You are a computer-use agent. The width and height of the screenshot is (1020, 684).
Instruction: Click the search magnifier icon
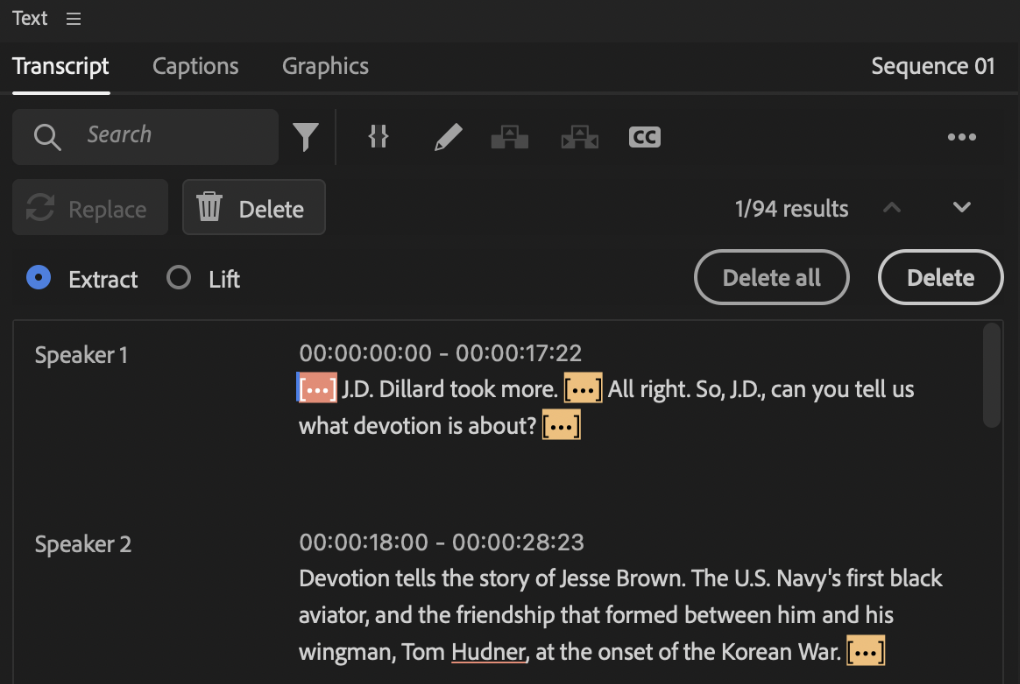47,136
